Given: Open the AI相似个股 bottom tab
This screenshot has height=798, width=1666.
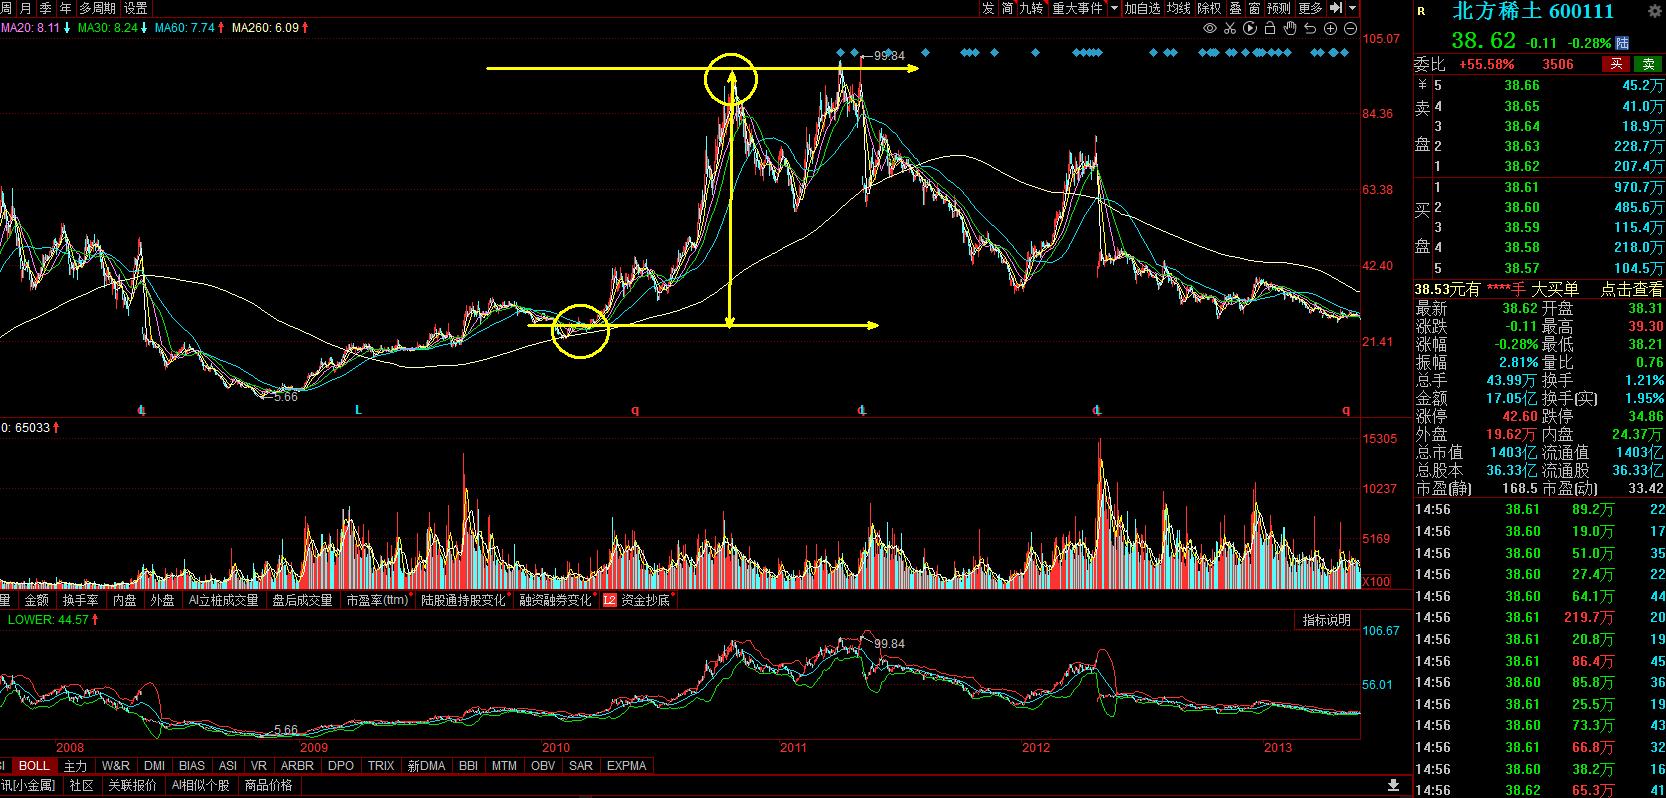Looking at the screenshot, I should [x=201, y=786].
